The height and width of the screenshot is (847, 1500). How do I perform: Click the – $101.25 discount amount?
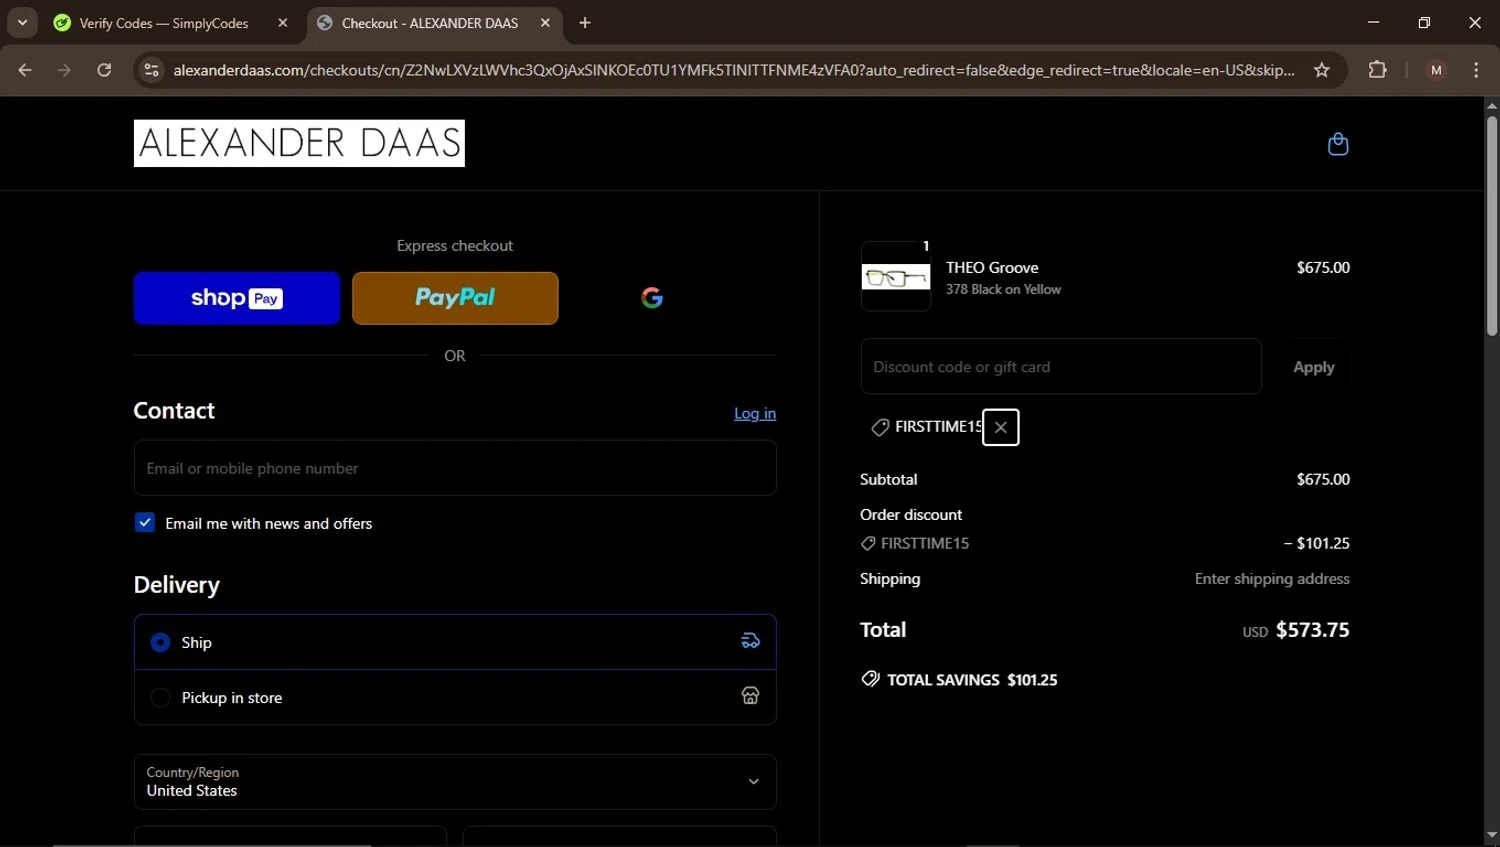click(x=1316, y=544)
